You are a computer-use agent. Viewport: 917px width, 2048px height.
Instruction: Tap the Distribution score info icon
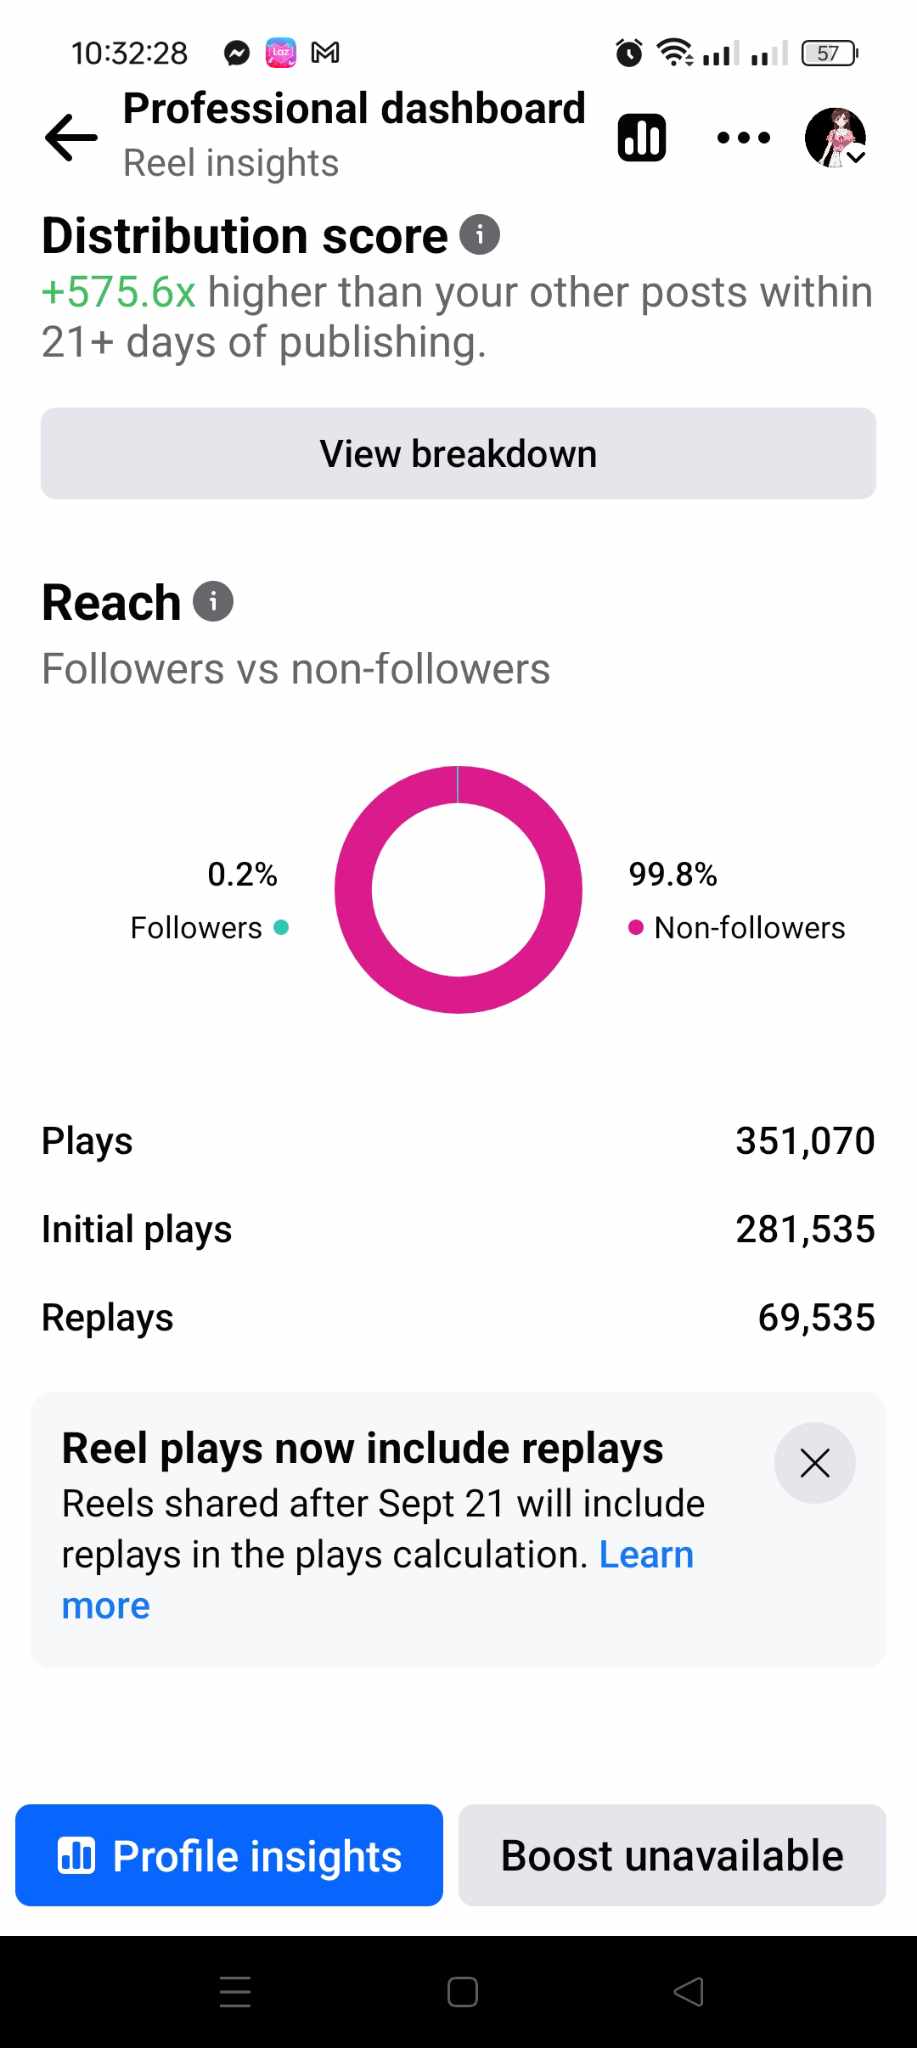pos(480,235)
